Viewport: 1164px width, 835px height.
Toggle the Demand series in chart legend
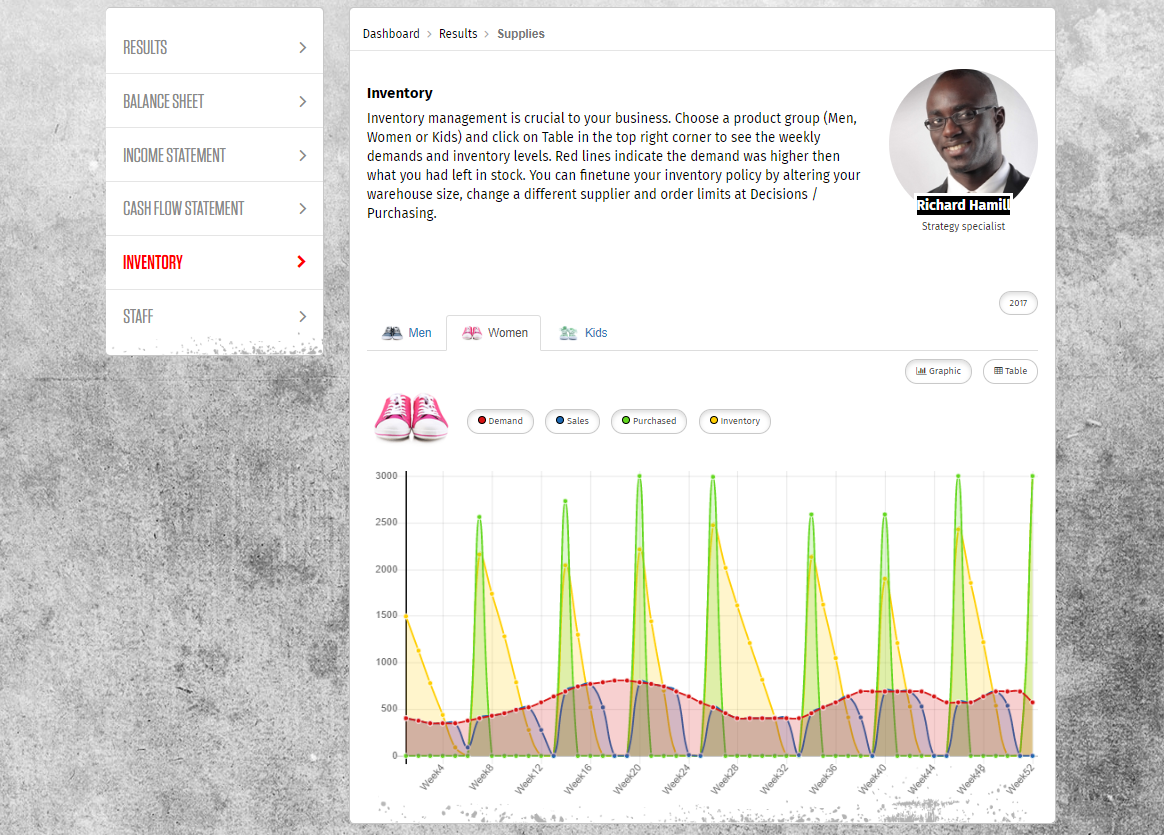coord(500,421)
